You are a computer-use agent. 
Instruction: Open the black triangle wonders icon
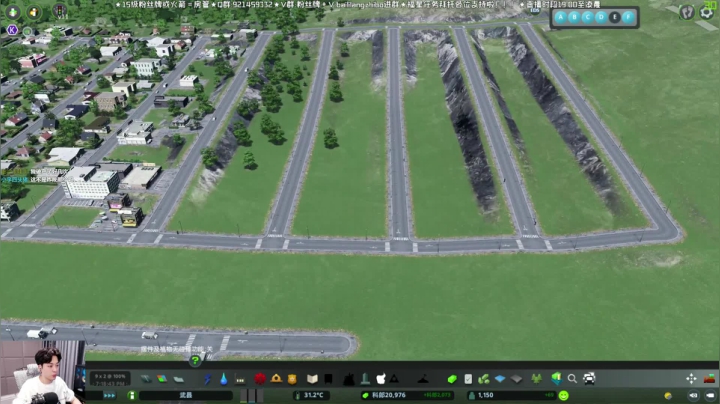click(394, 379)
